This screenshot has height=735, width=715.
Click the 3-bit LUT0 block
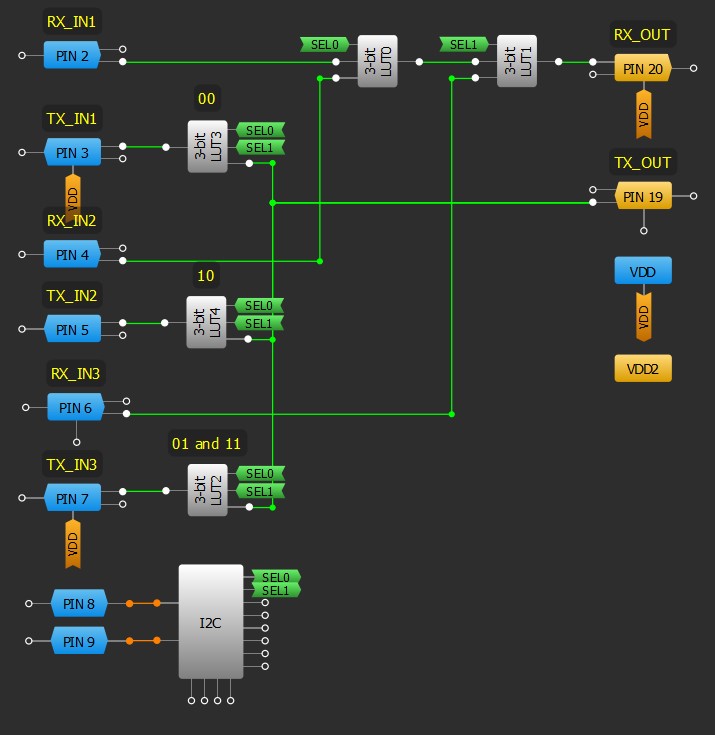click(377, 62)
